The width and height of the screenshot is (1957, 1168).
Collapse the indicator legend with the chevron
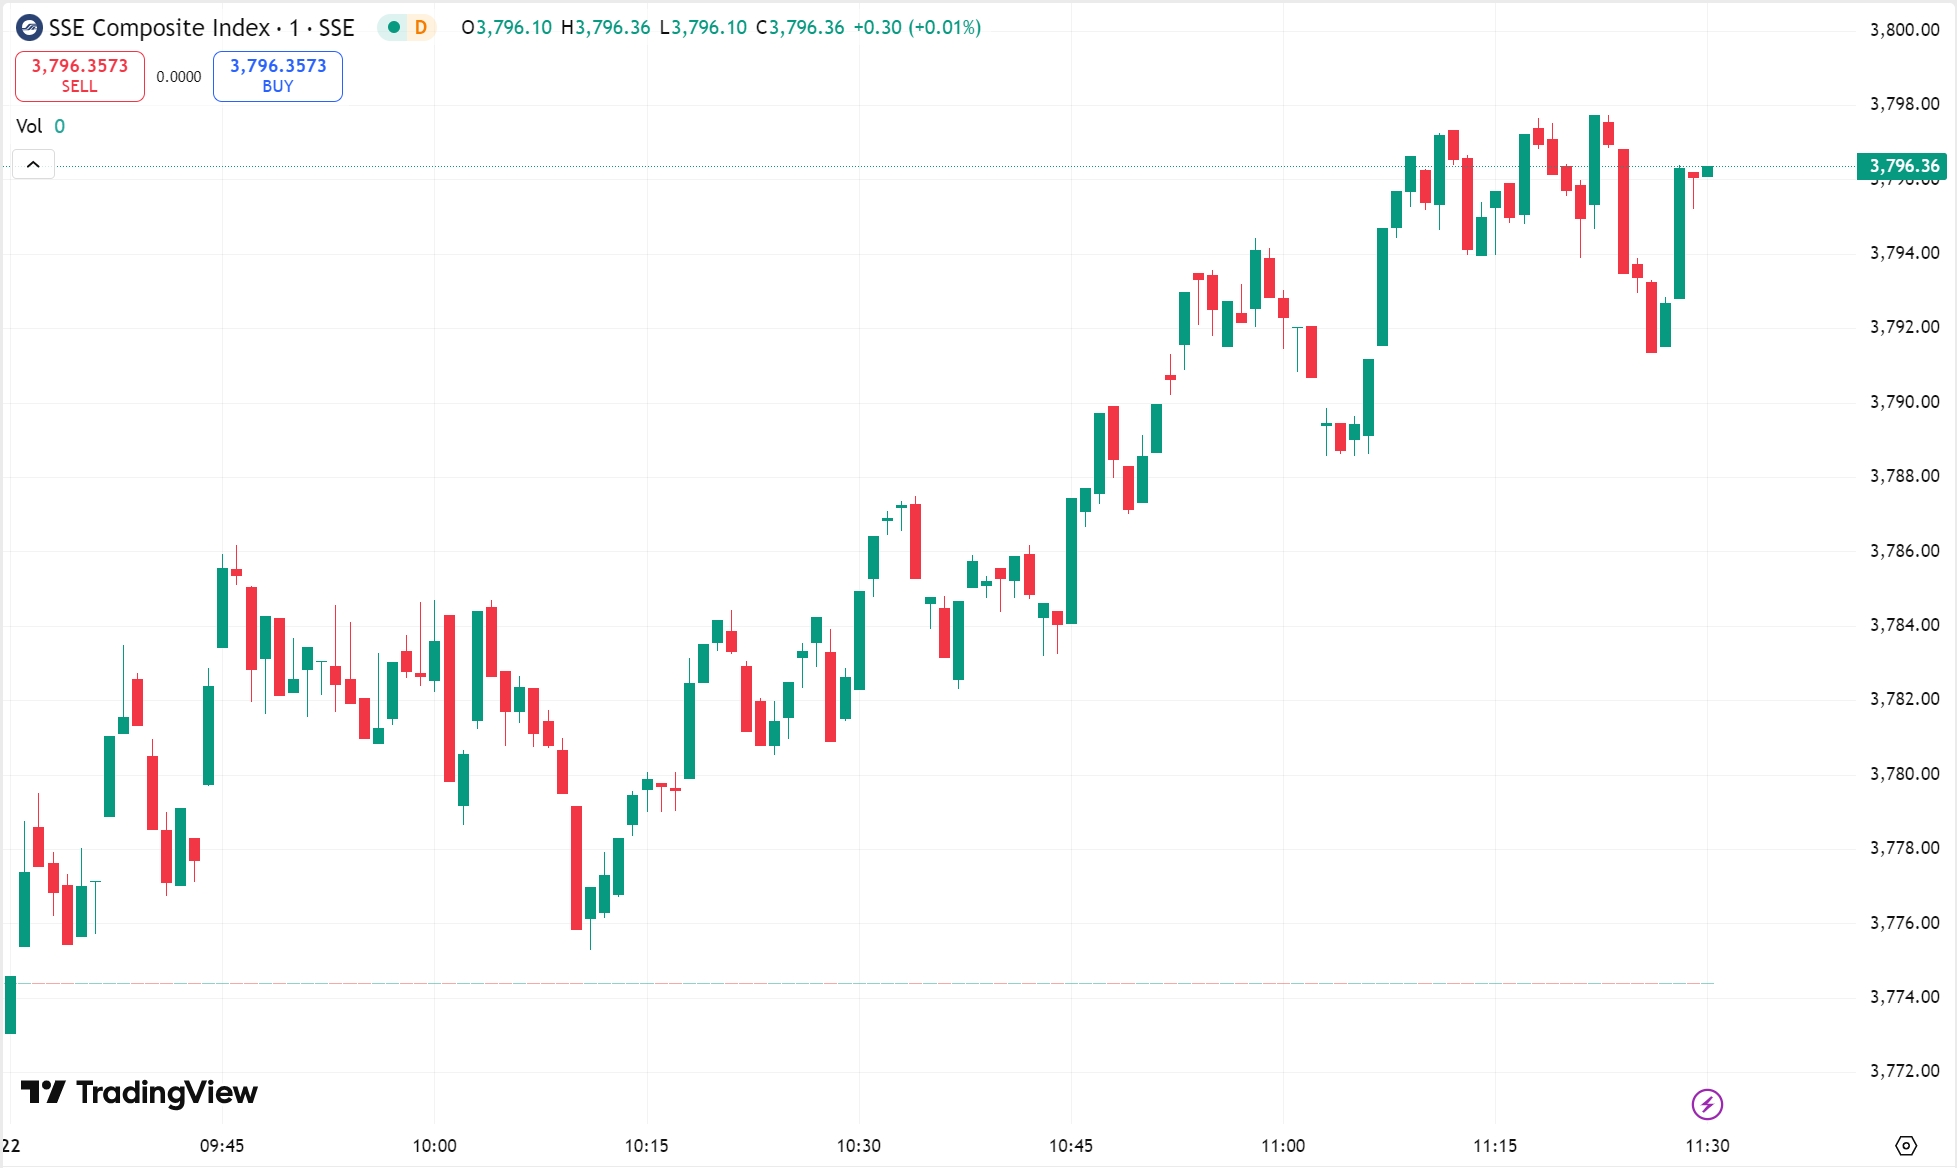click(x=33, y=164)
